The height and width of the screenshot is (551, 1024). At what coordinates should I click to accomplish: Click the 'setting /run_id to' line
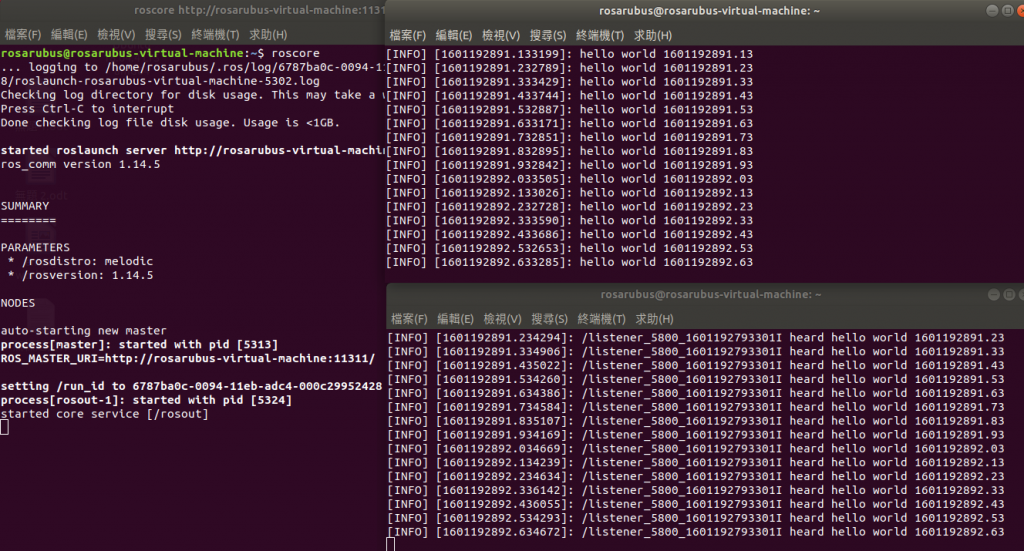(191, 386)
